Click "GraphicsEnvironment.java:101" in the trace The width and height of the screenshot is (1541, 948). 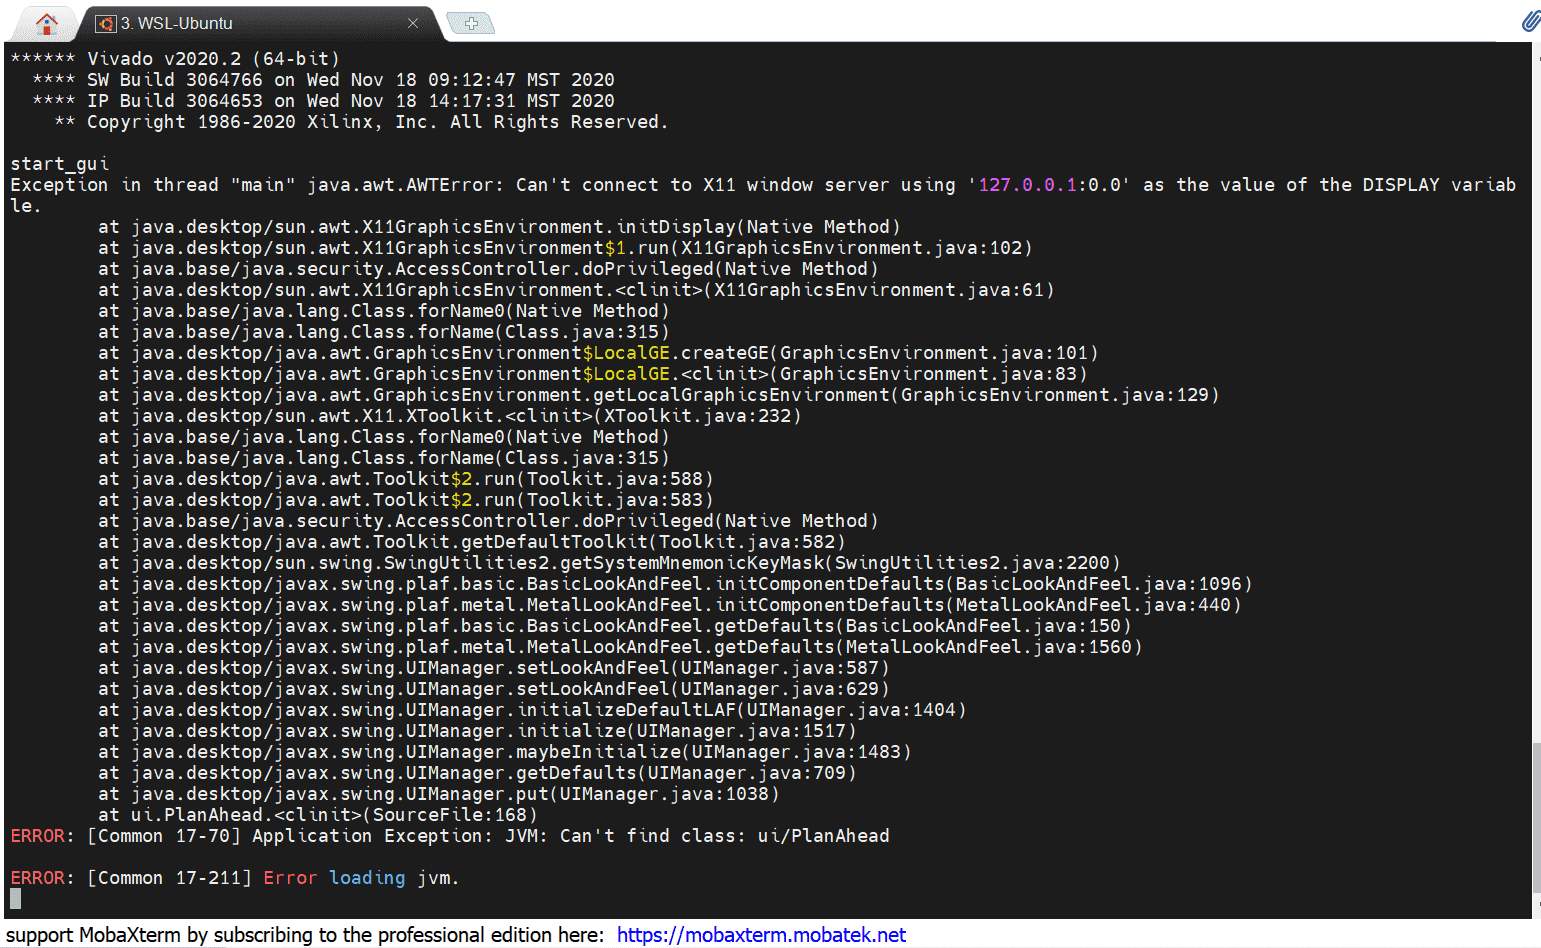pyautogui.click(x=934, y=353)
